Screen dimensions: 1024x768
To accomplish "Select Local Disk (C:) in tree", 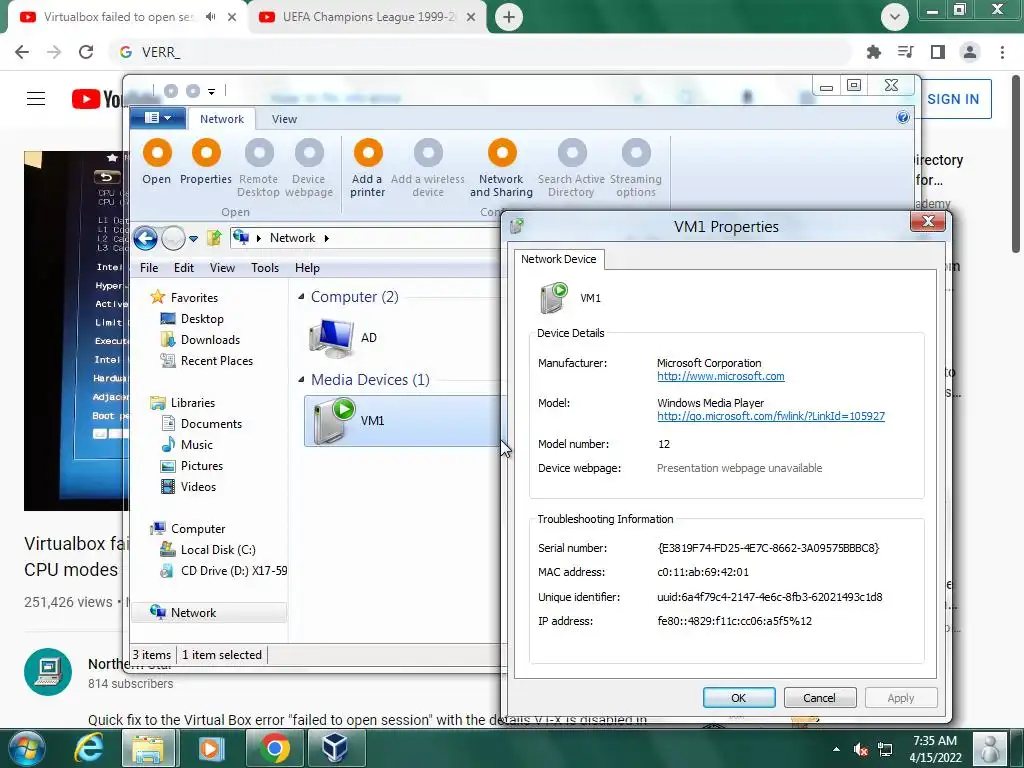I will click(x=217, y=550).
